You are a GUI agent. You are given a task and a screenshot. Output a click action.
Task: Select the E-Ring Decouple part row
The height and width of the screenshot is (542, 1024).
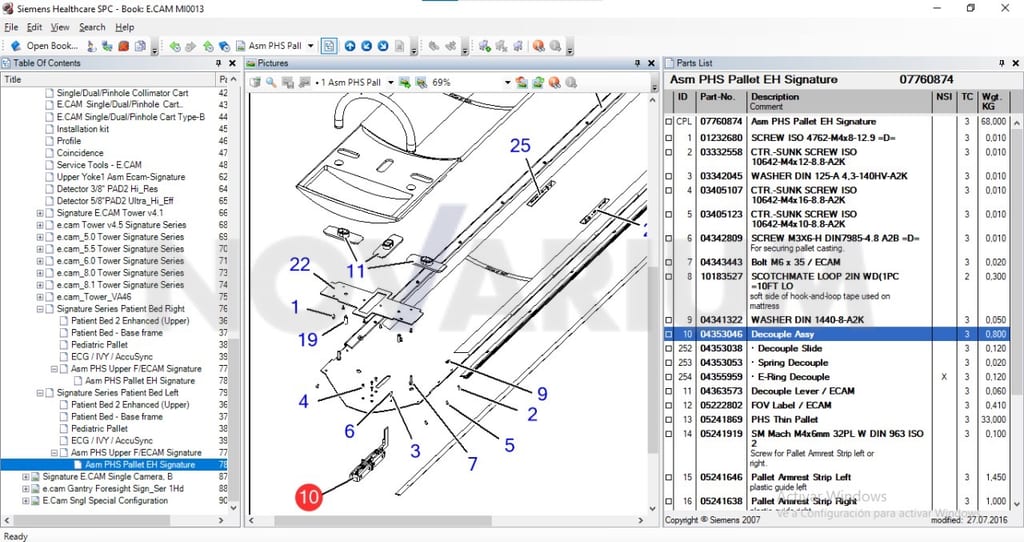click(839, 377)
